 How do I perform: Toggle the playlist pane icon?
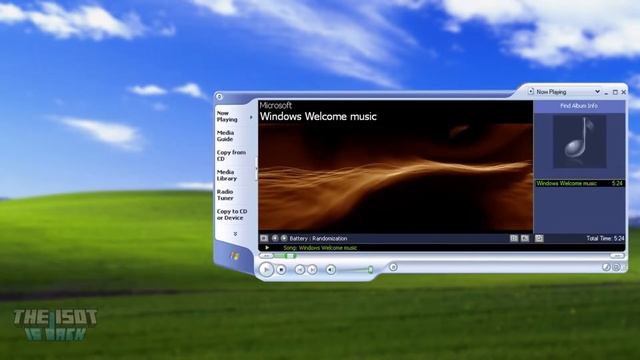tap(525, 238)
